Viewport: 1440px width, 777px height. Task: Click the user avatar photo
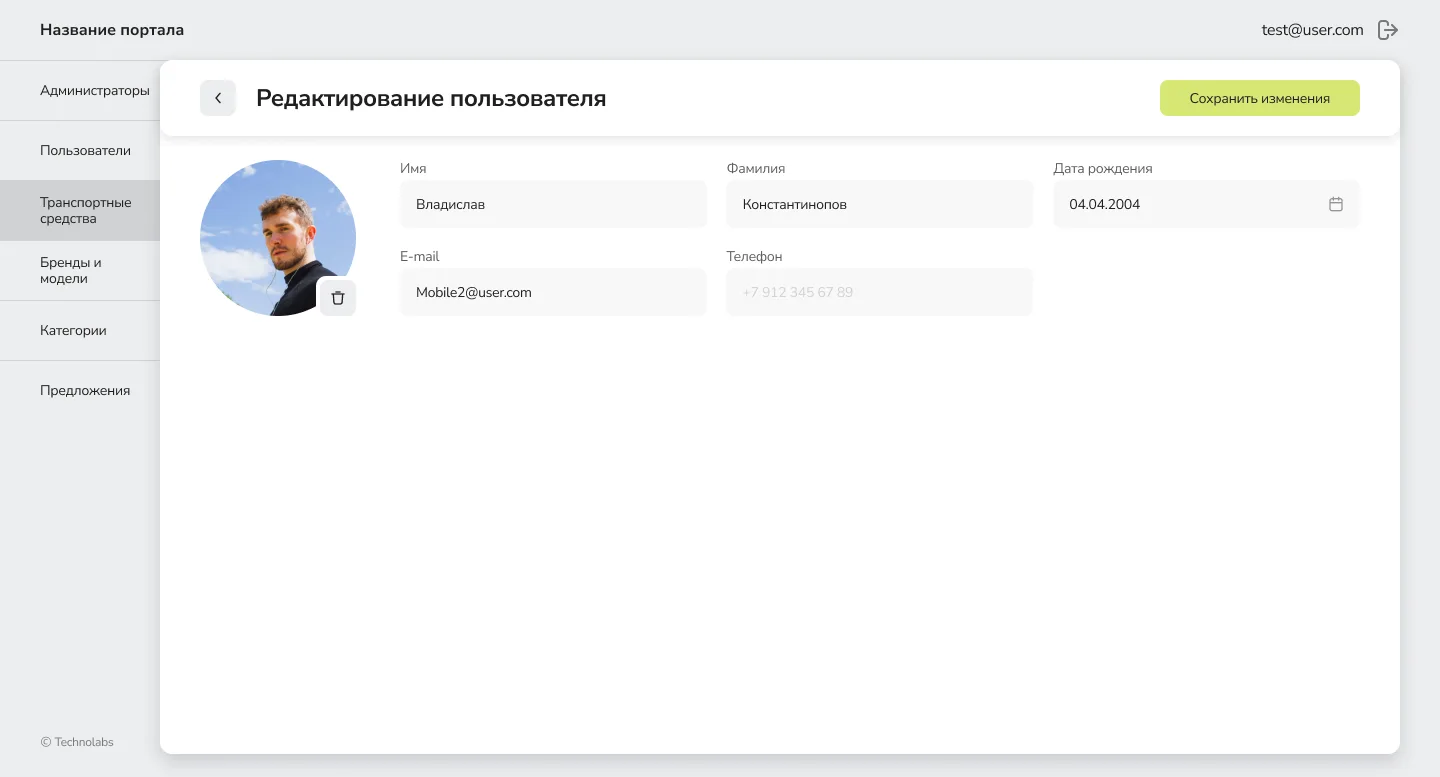point(278,238)
